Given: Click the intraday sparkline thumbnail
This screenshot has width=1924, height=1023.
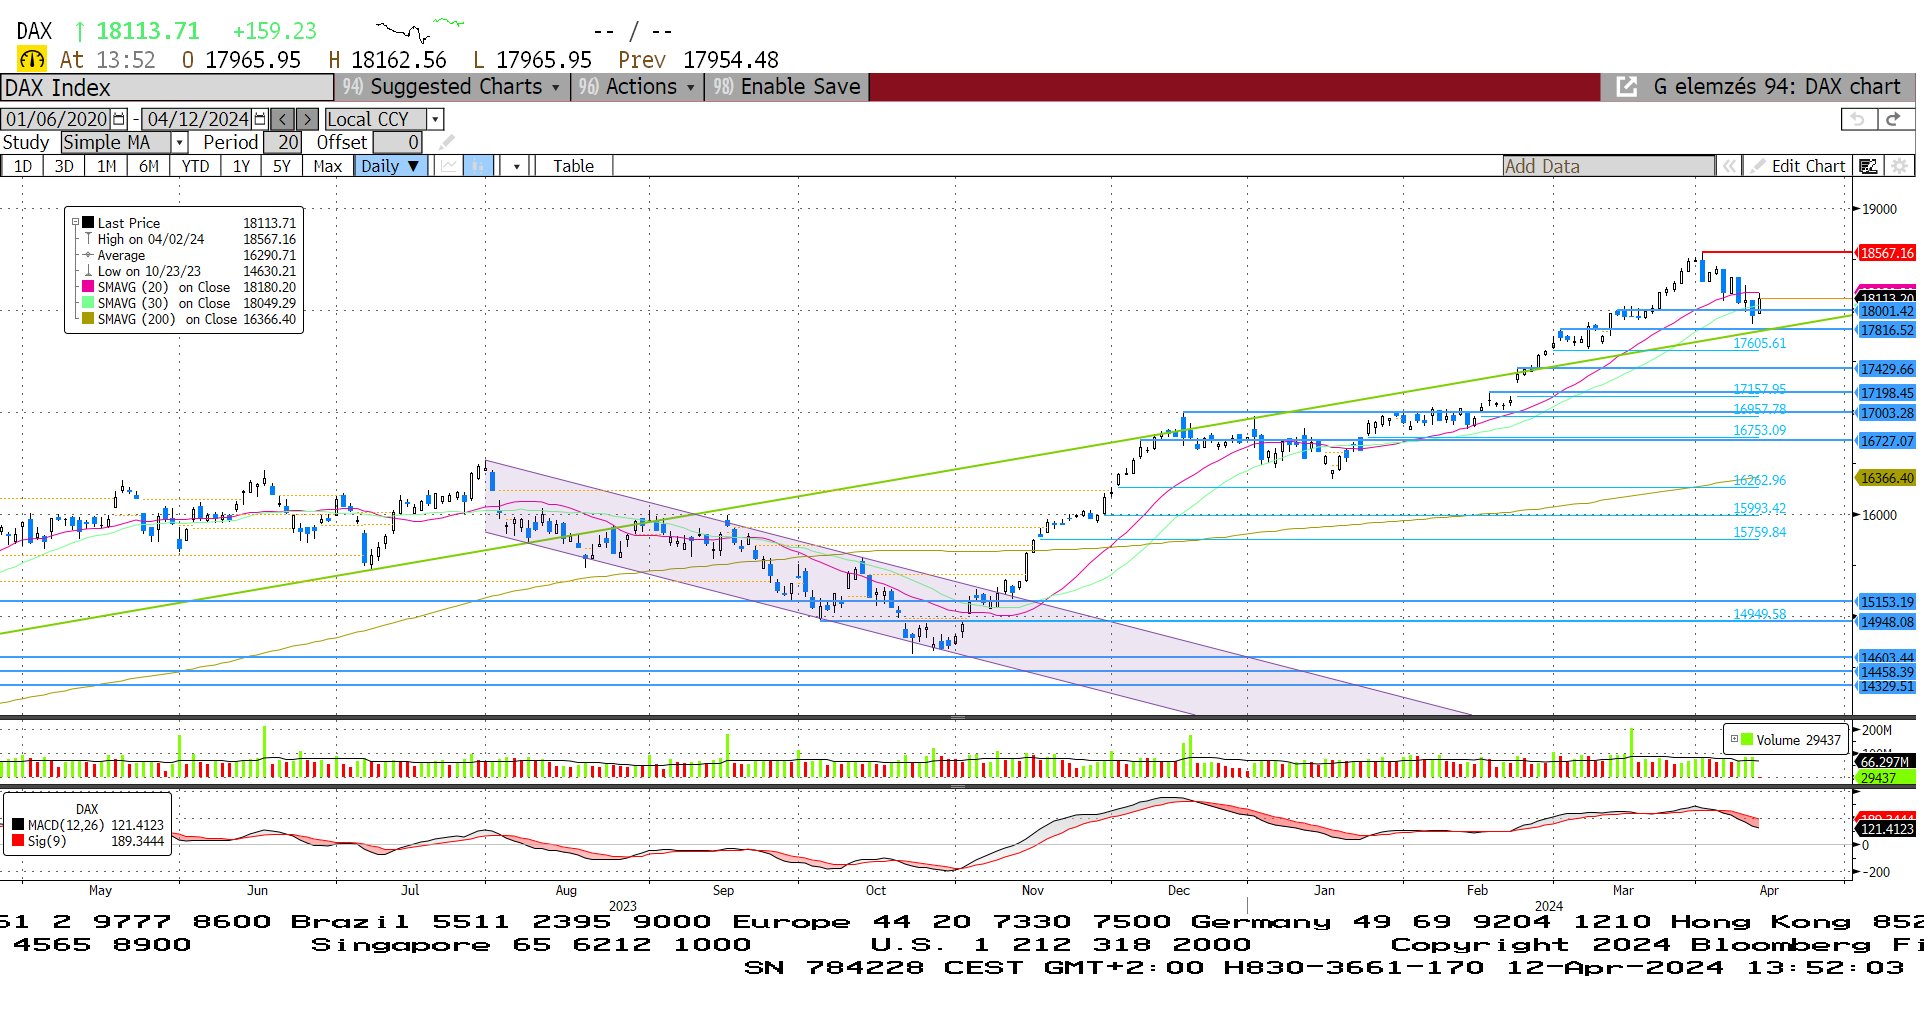Looking at the screenshot, I should point(419,30).
